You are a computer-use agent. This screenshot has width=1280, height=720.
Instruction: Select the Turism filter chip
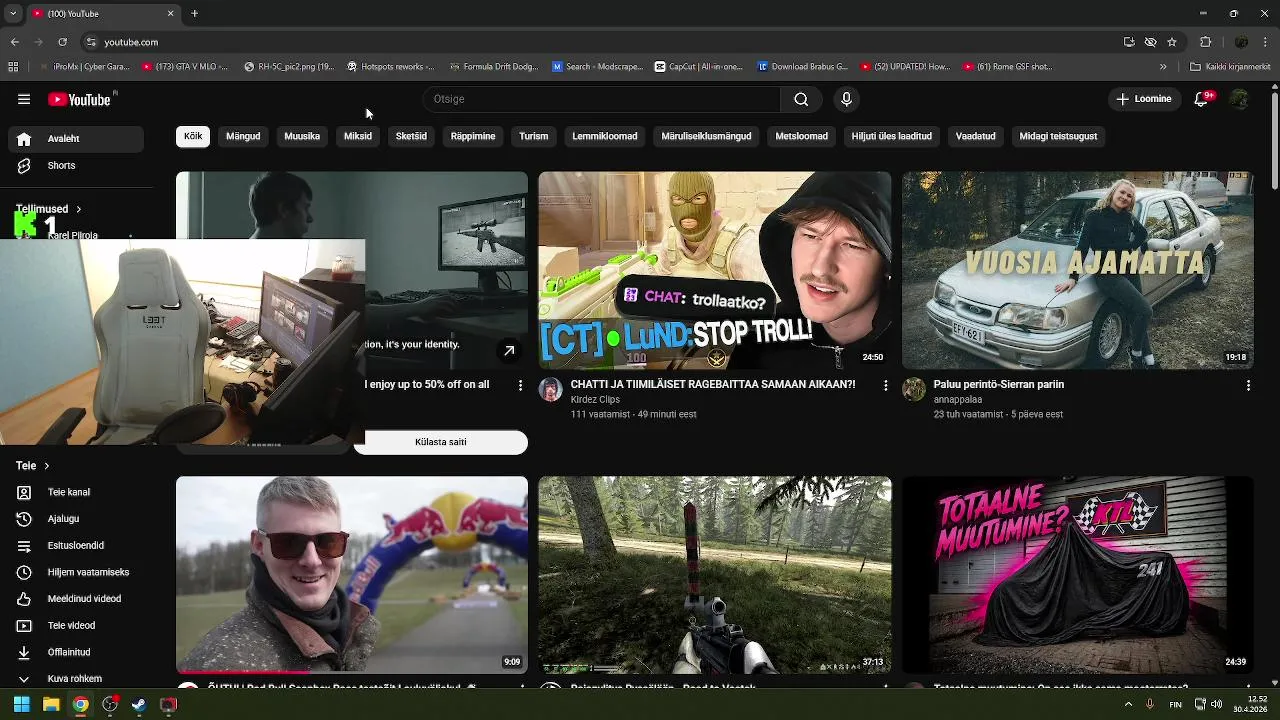[534, 136]
